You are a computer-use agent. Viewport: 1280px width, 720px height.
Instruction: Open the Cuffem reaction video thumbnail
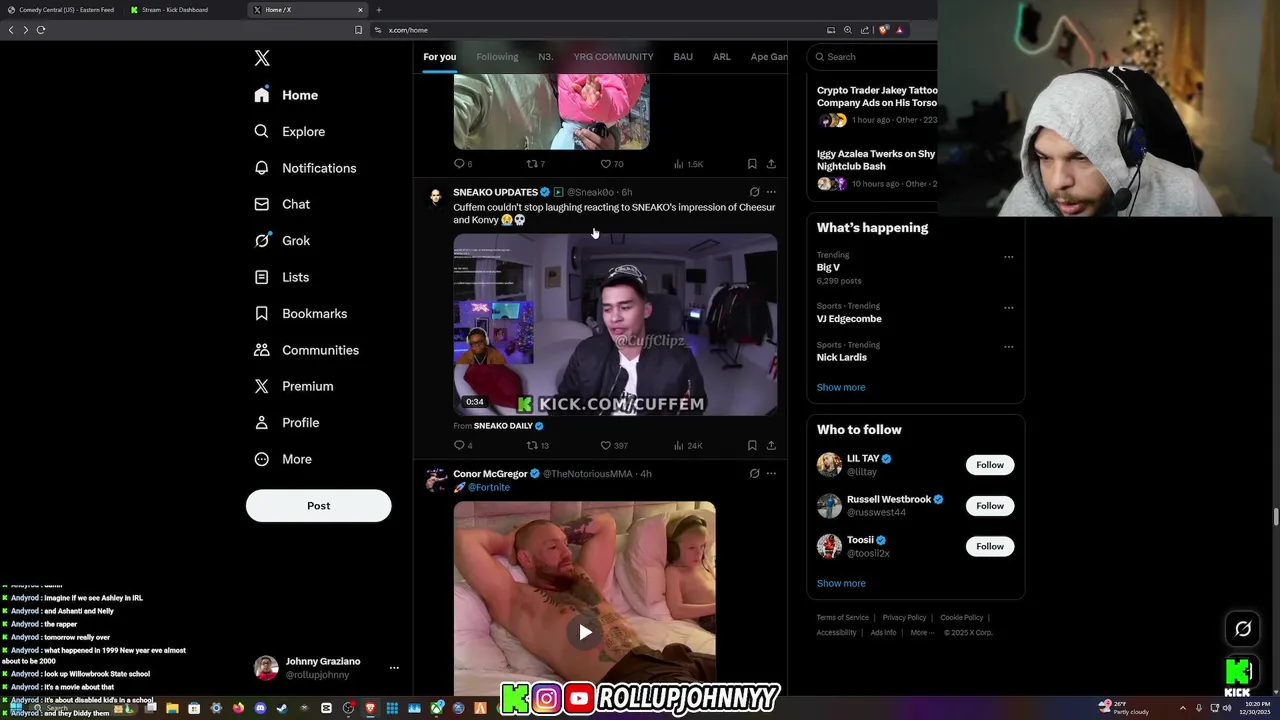click(x=615, y=325)
